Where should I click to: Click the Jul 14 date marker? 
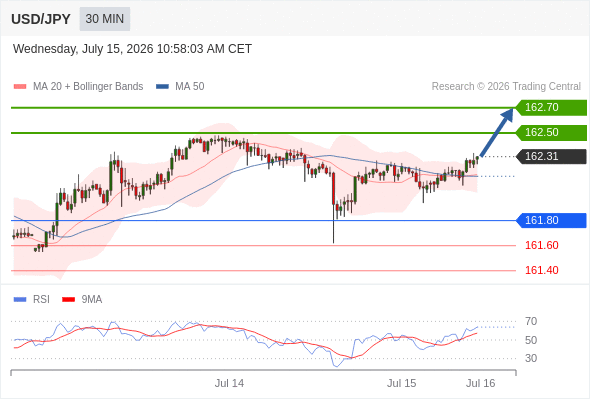pyautogui.click(x=229, y=383)
